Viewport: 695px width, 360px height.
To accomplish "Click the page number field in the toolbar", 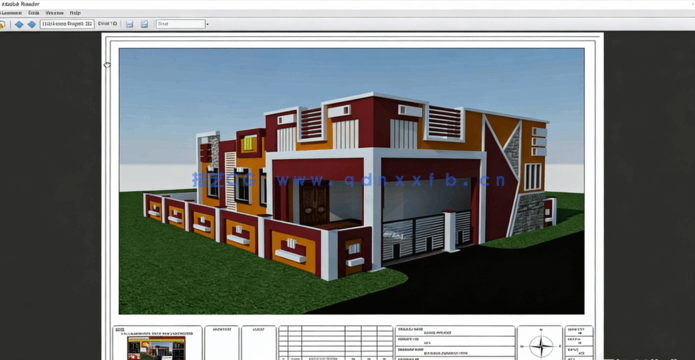I will [x=67, y=23].
